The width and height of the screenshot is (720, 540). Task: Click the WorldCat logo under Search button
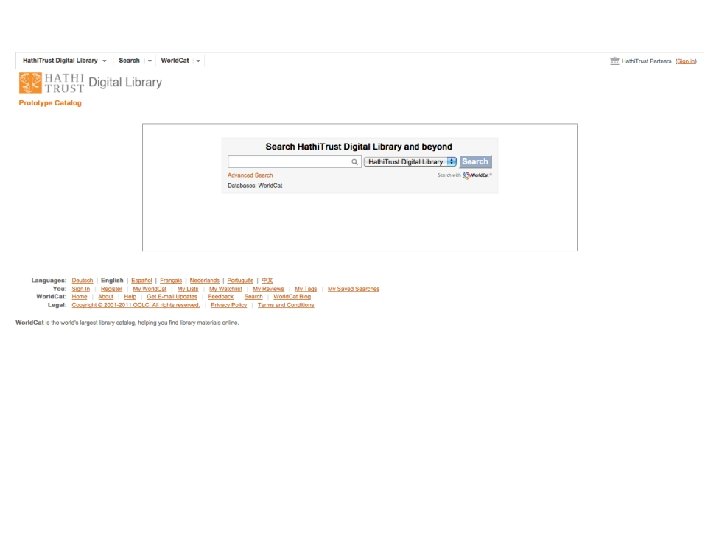477,175
